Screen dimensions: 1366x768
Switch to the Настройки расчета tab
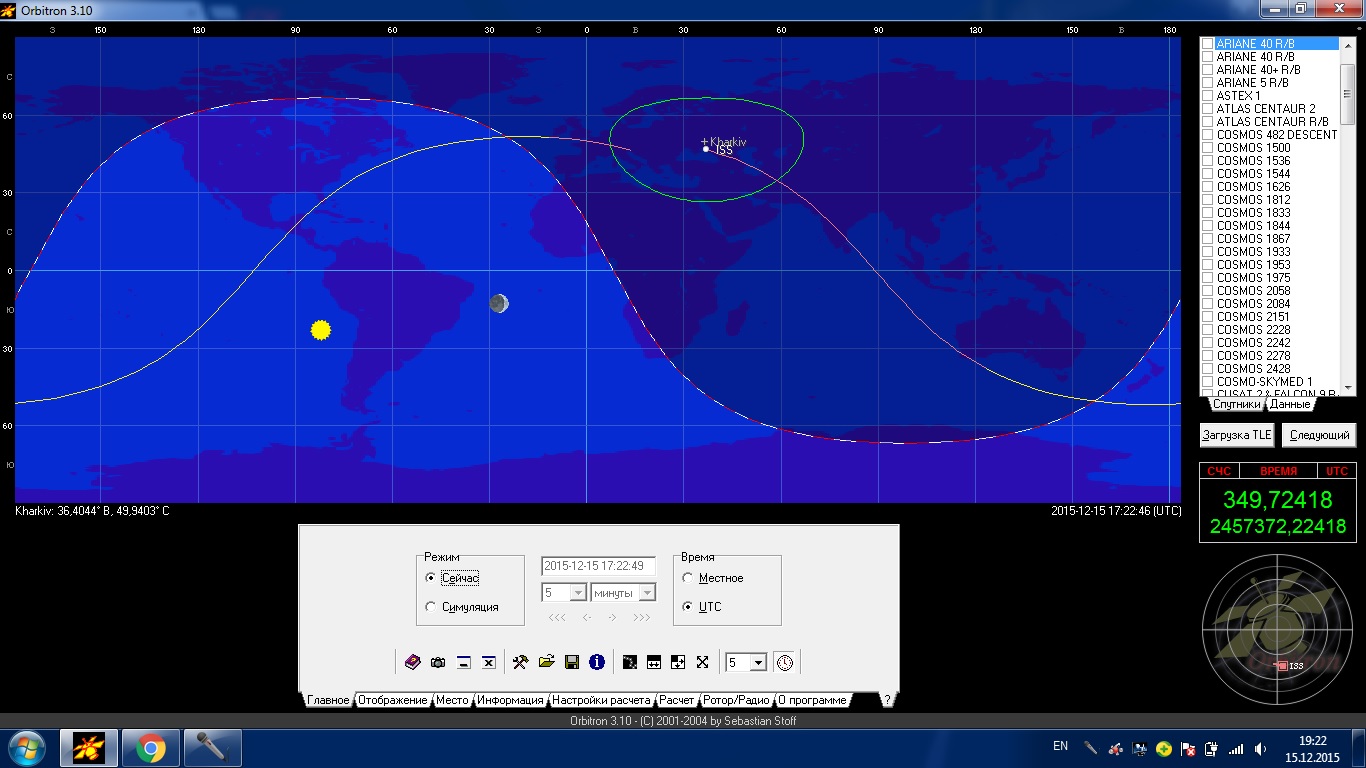pos(601,700)
